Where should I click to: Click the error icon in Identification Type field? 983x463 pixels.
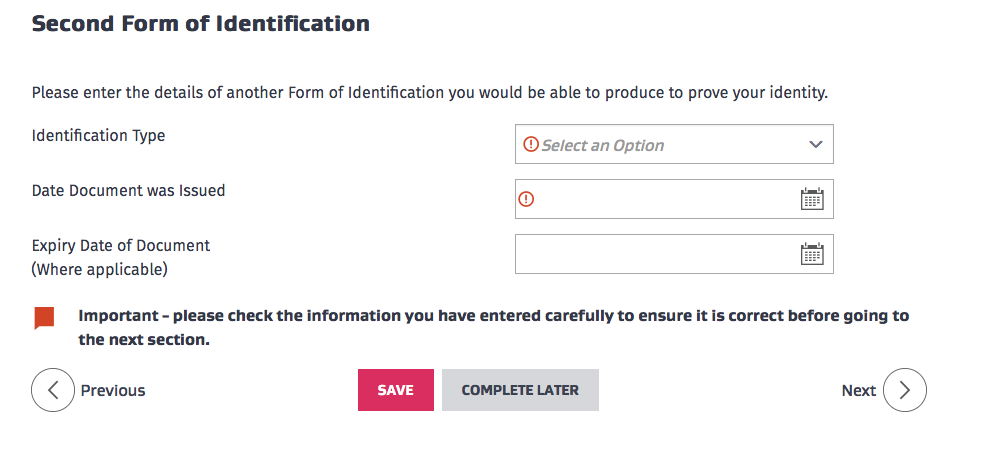[531, 145]
